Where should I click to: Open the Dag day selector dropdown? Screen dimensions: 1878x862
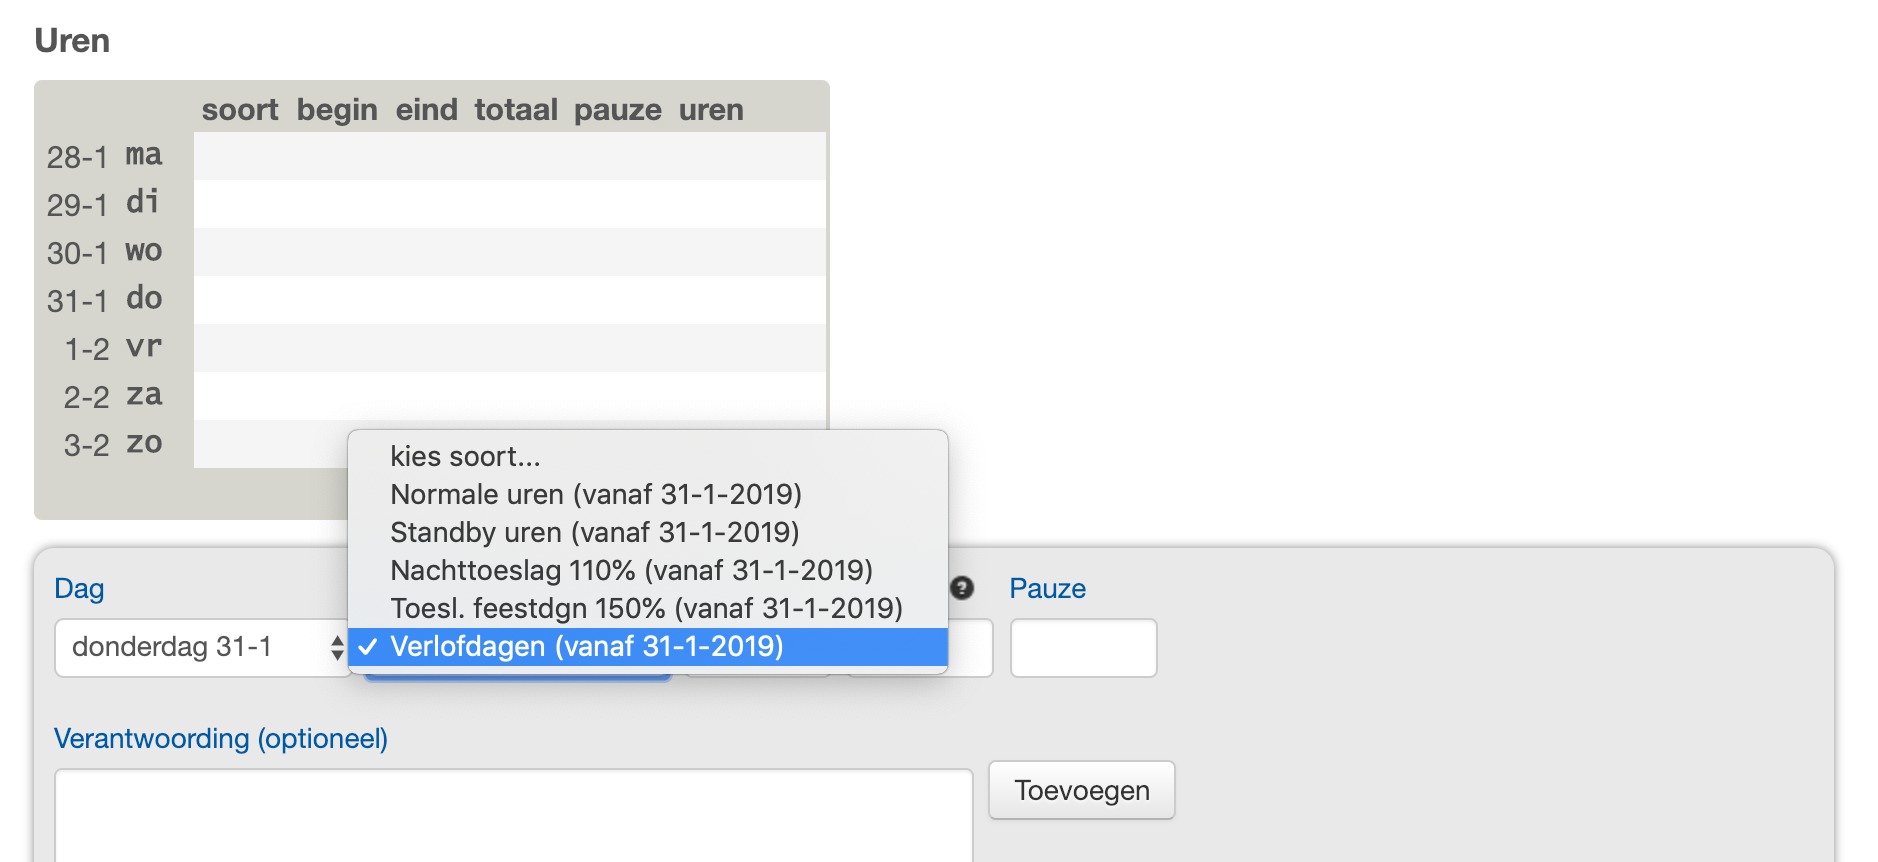click(201, 648)
